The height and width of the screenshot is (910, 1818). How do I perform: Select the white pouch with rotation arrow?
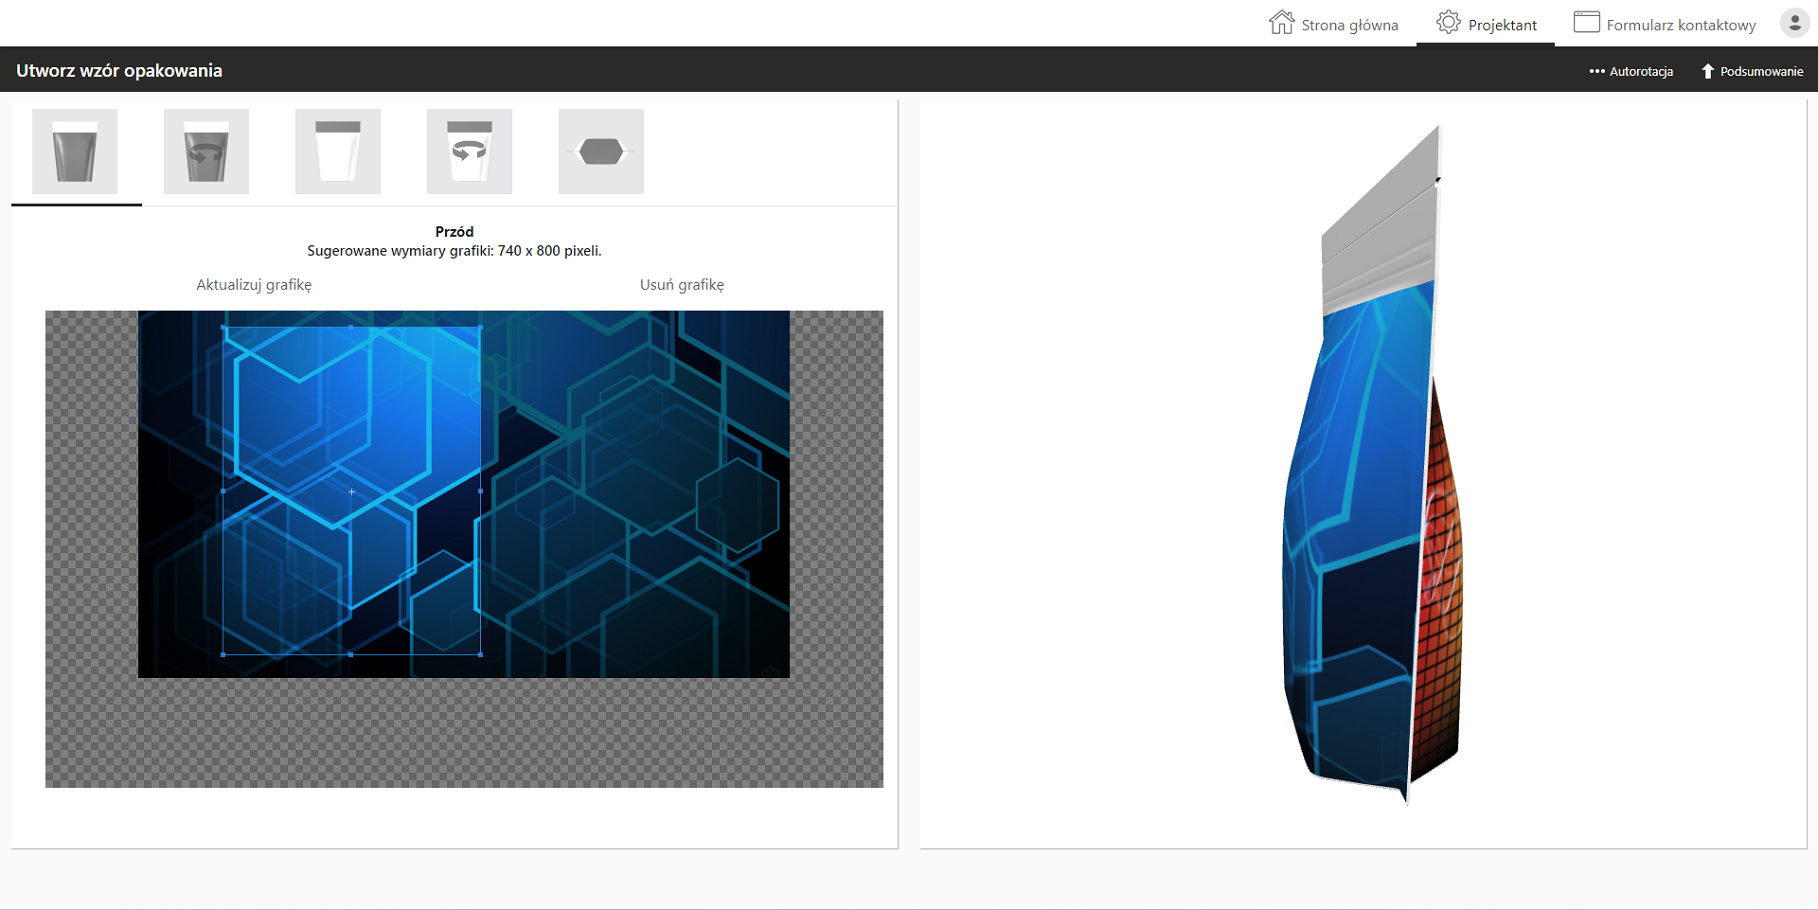click(469, 152)
